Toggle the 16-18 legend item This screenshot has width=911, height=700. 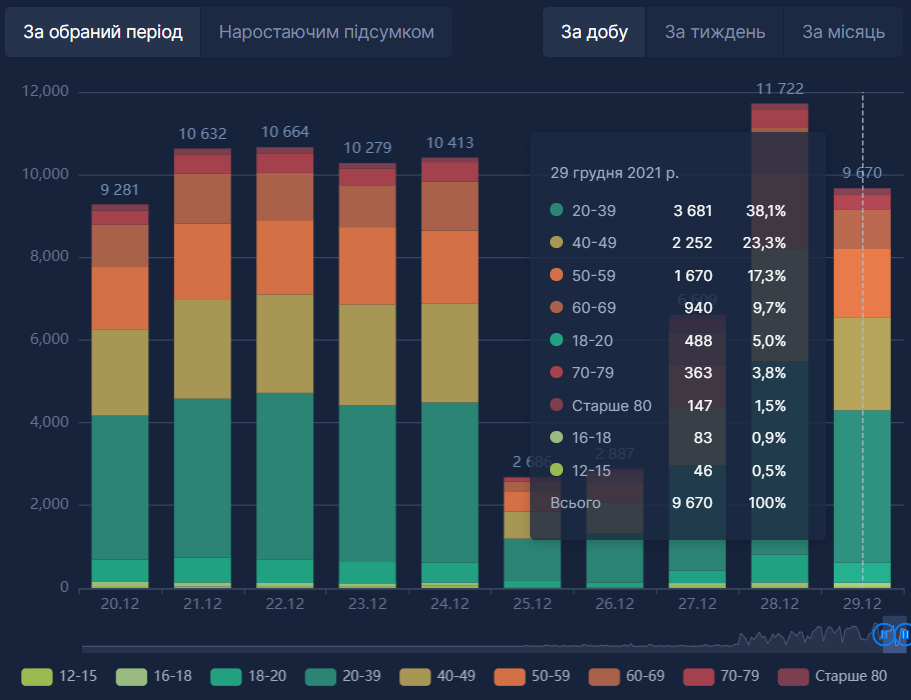[x=132, y=676]
